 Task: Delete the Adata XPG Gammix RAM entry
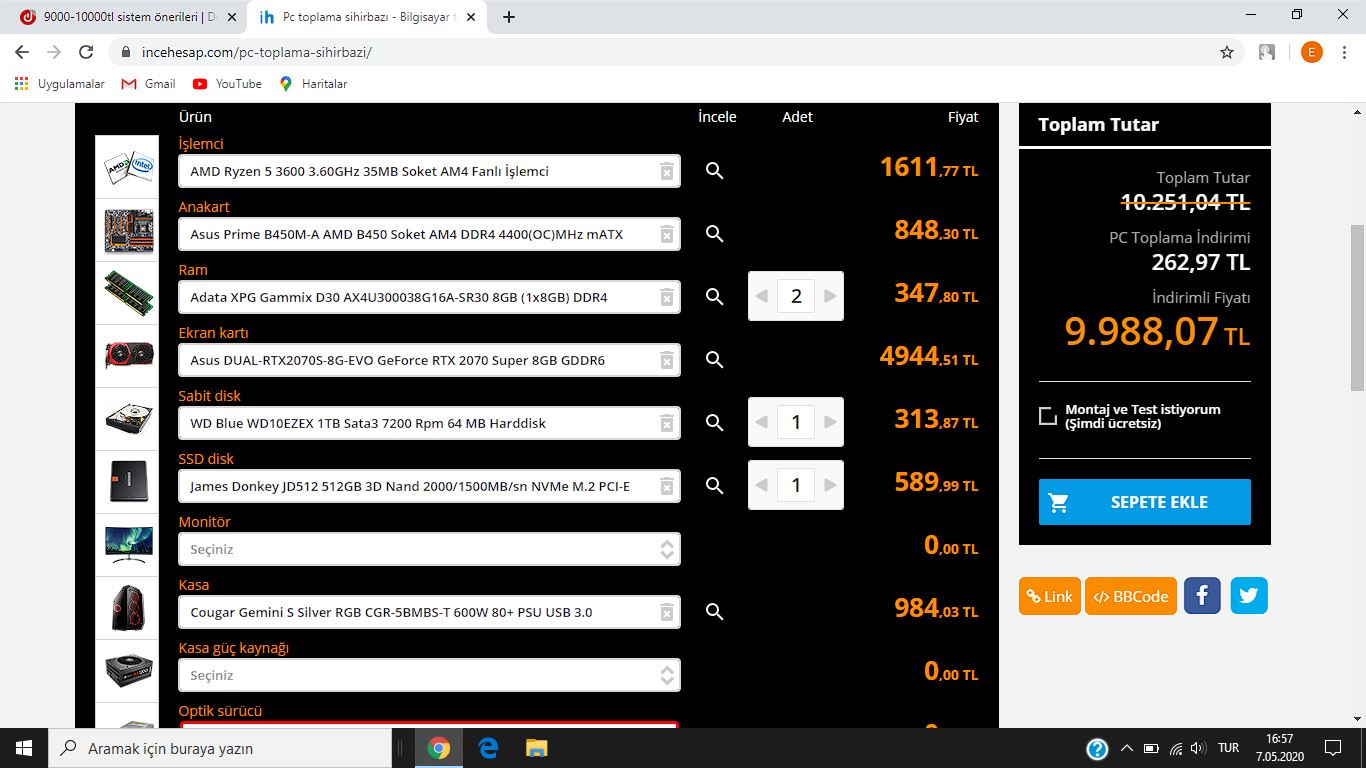[667, 298]
